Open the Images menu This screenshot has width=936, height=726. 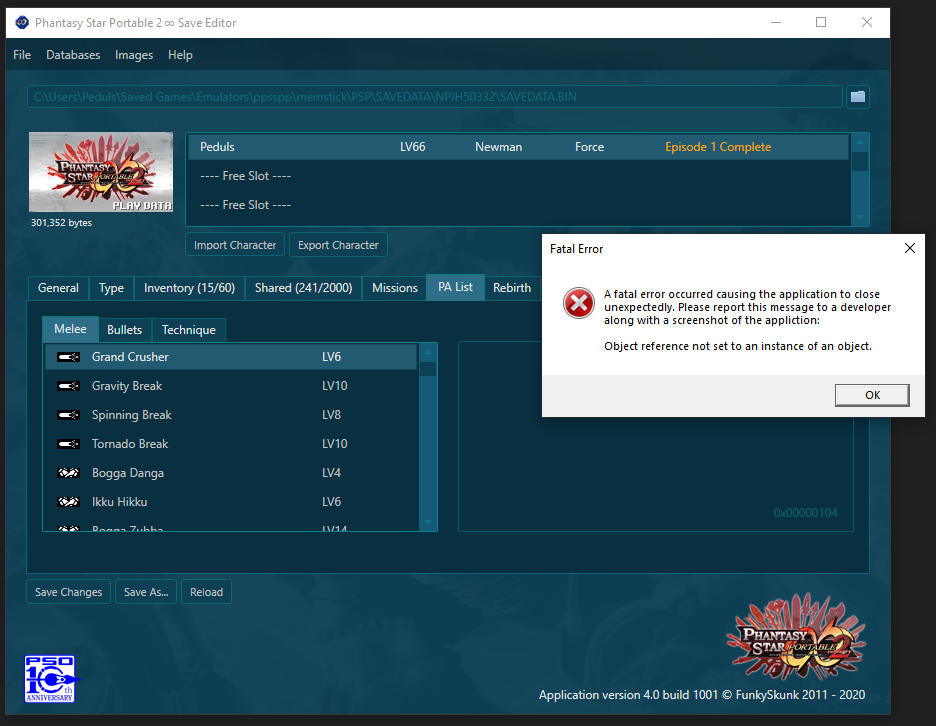(134, 55)
